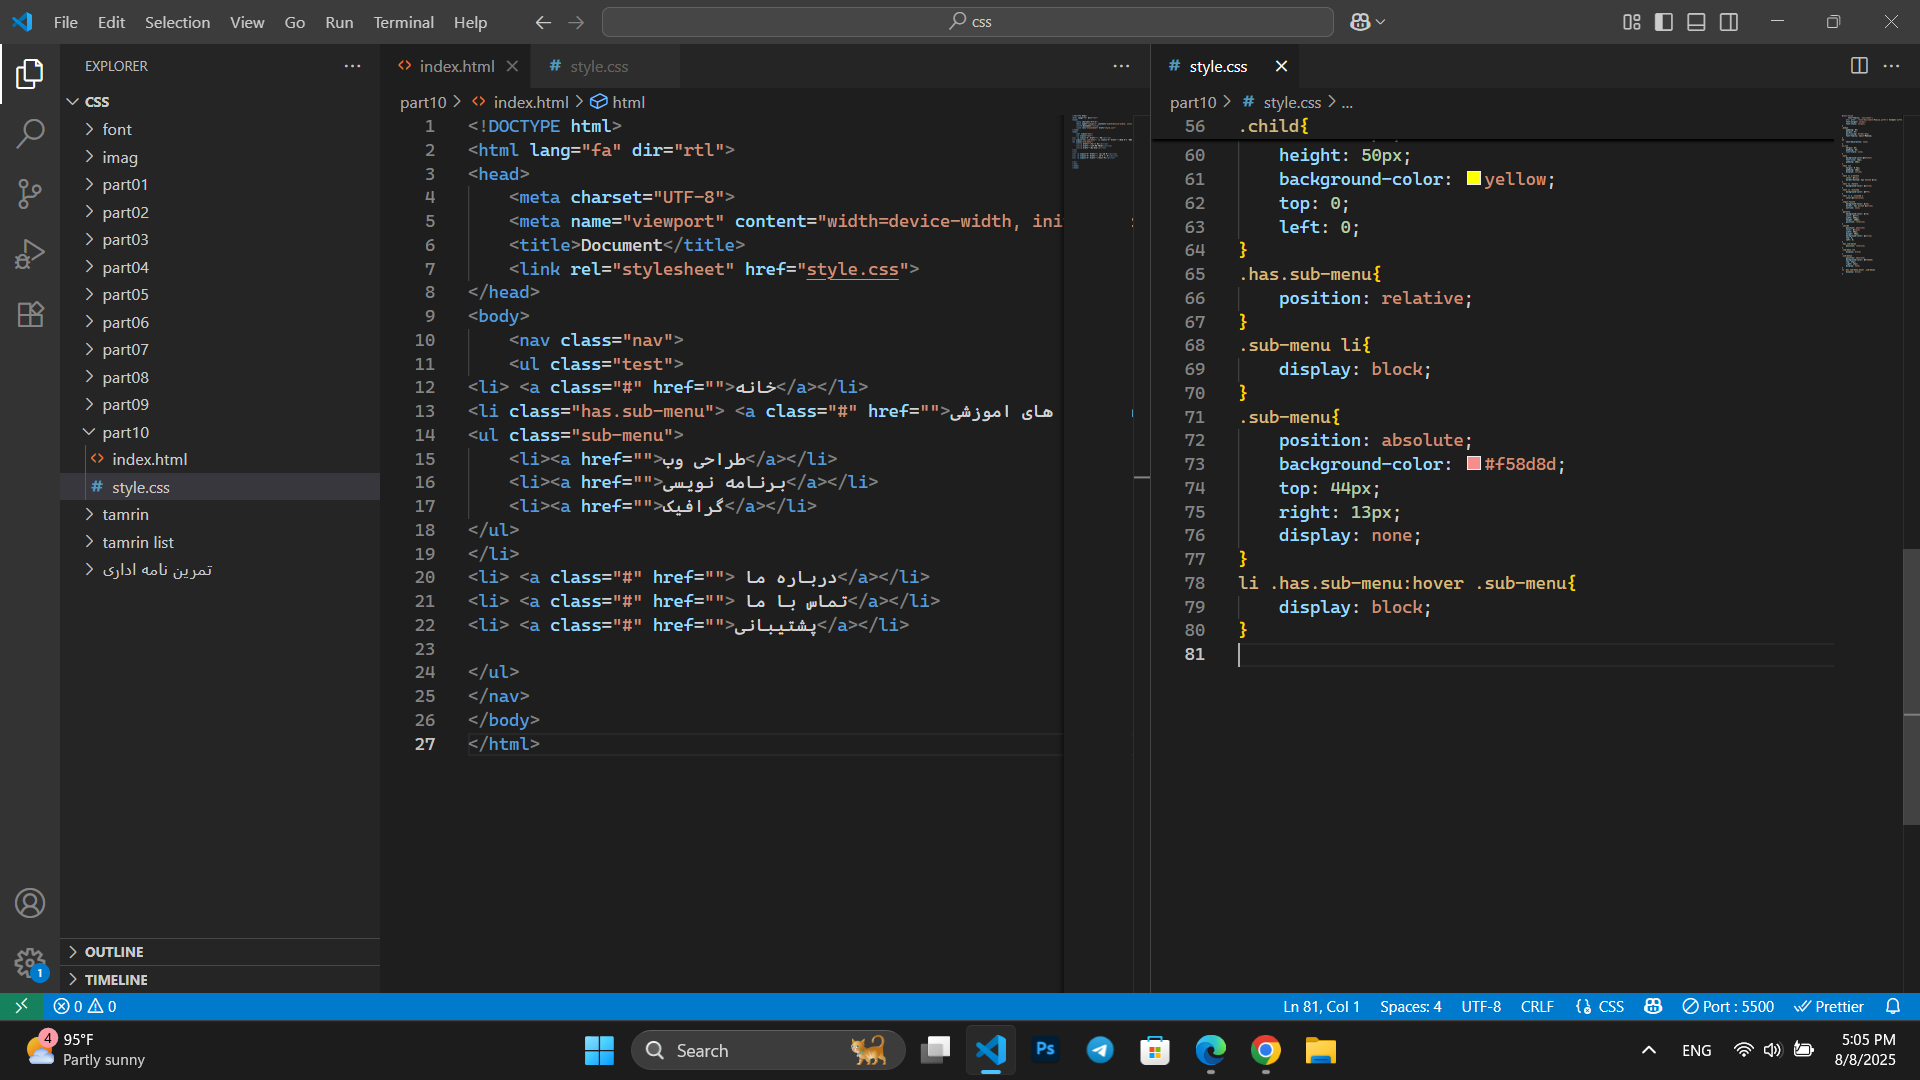This screenshot has width=1920, height=1080.
Task: Click the Go Forward arrow in title bar
Action: coord(576,22)
